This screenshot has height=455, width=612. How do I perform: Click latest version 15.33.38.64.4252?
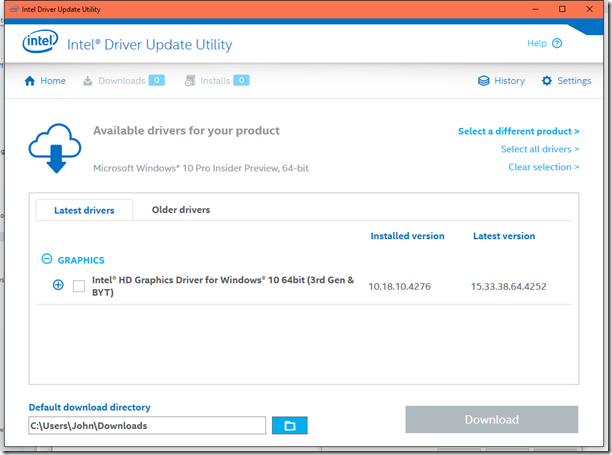pyautogui.click(x=508, y=286)
